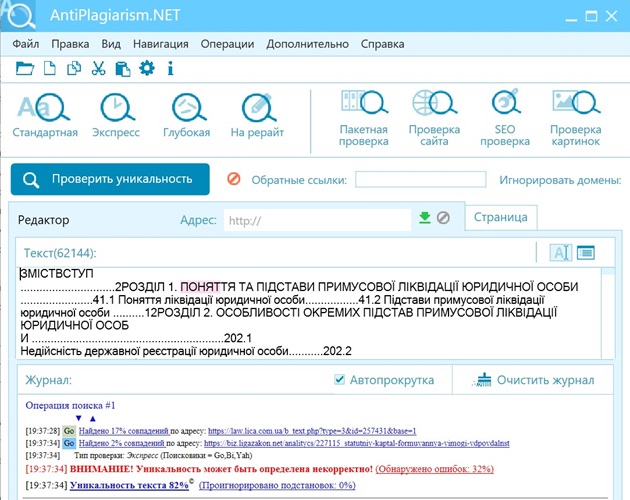
Task: Click 'Уникальность текста 82%' link
Action: pyautogui.click(x=129, y=485)
